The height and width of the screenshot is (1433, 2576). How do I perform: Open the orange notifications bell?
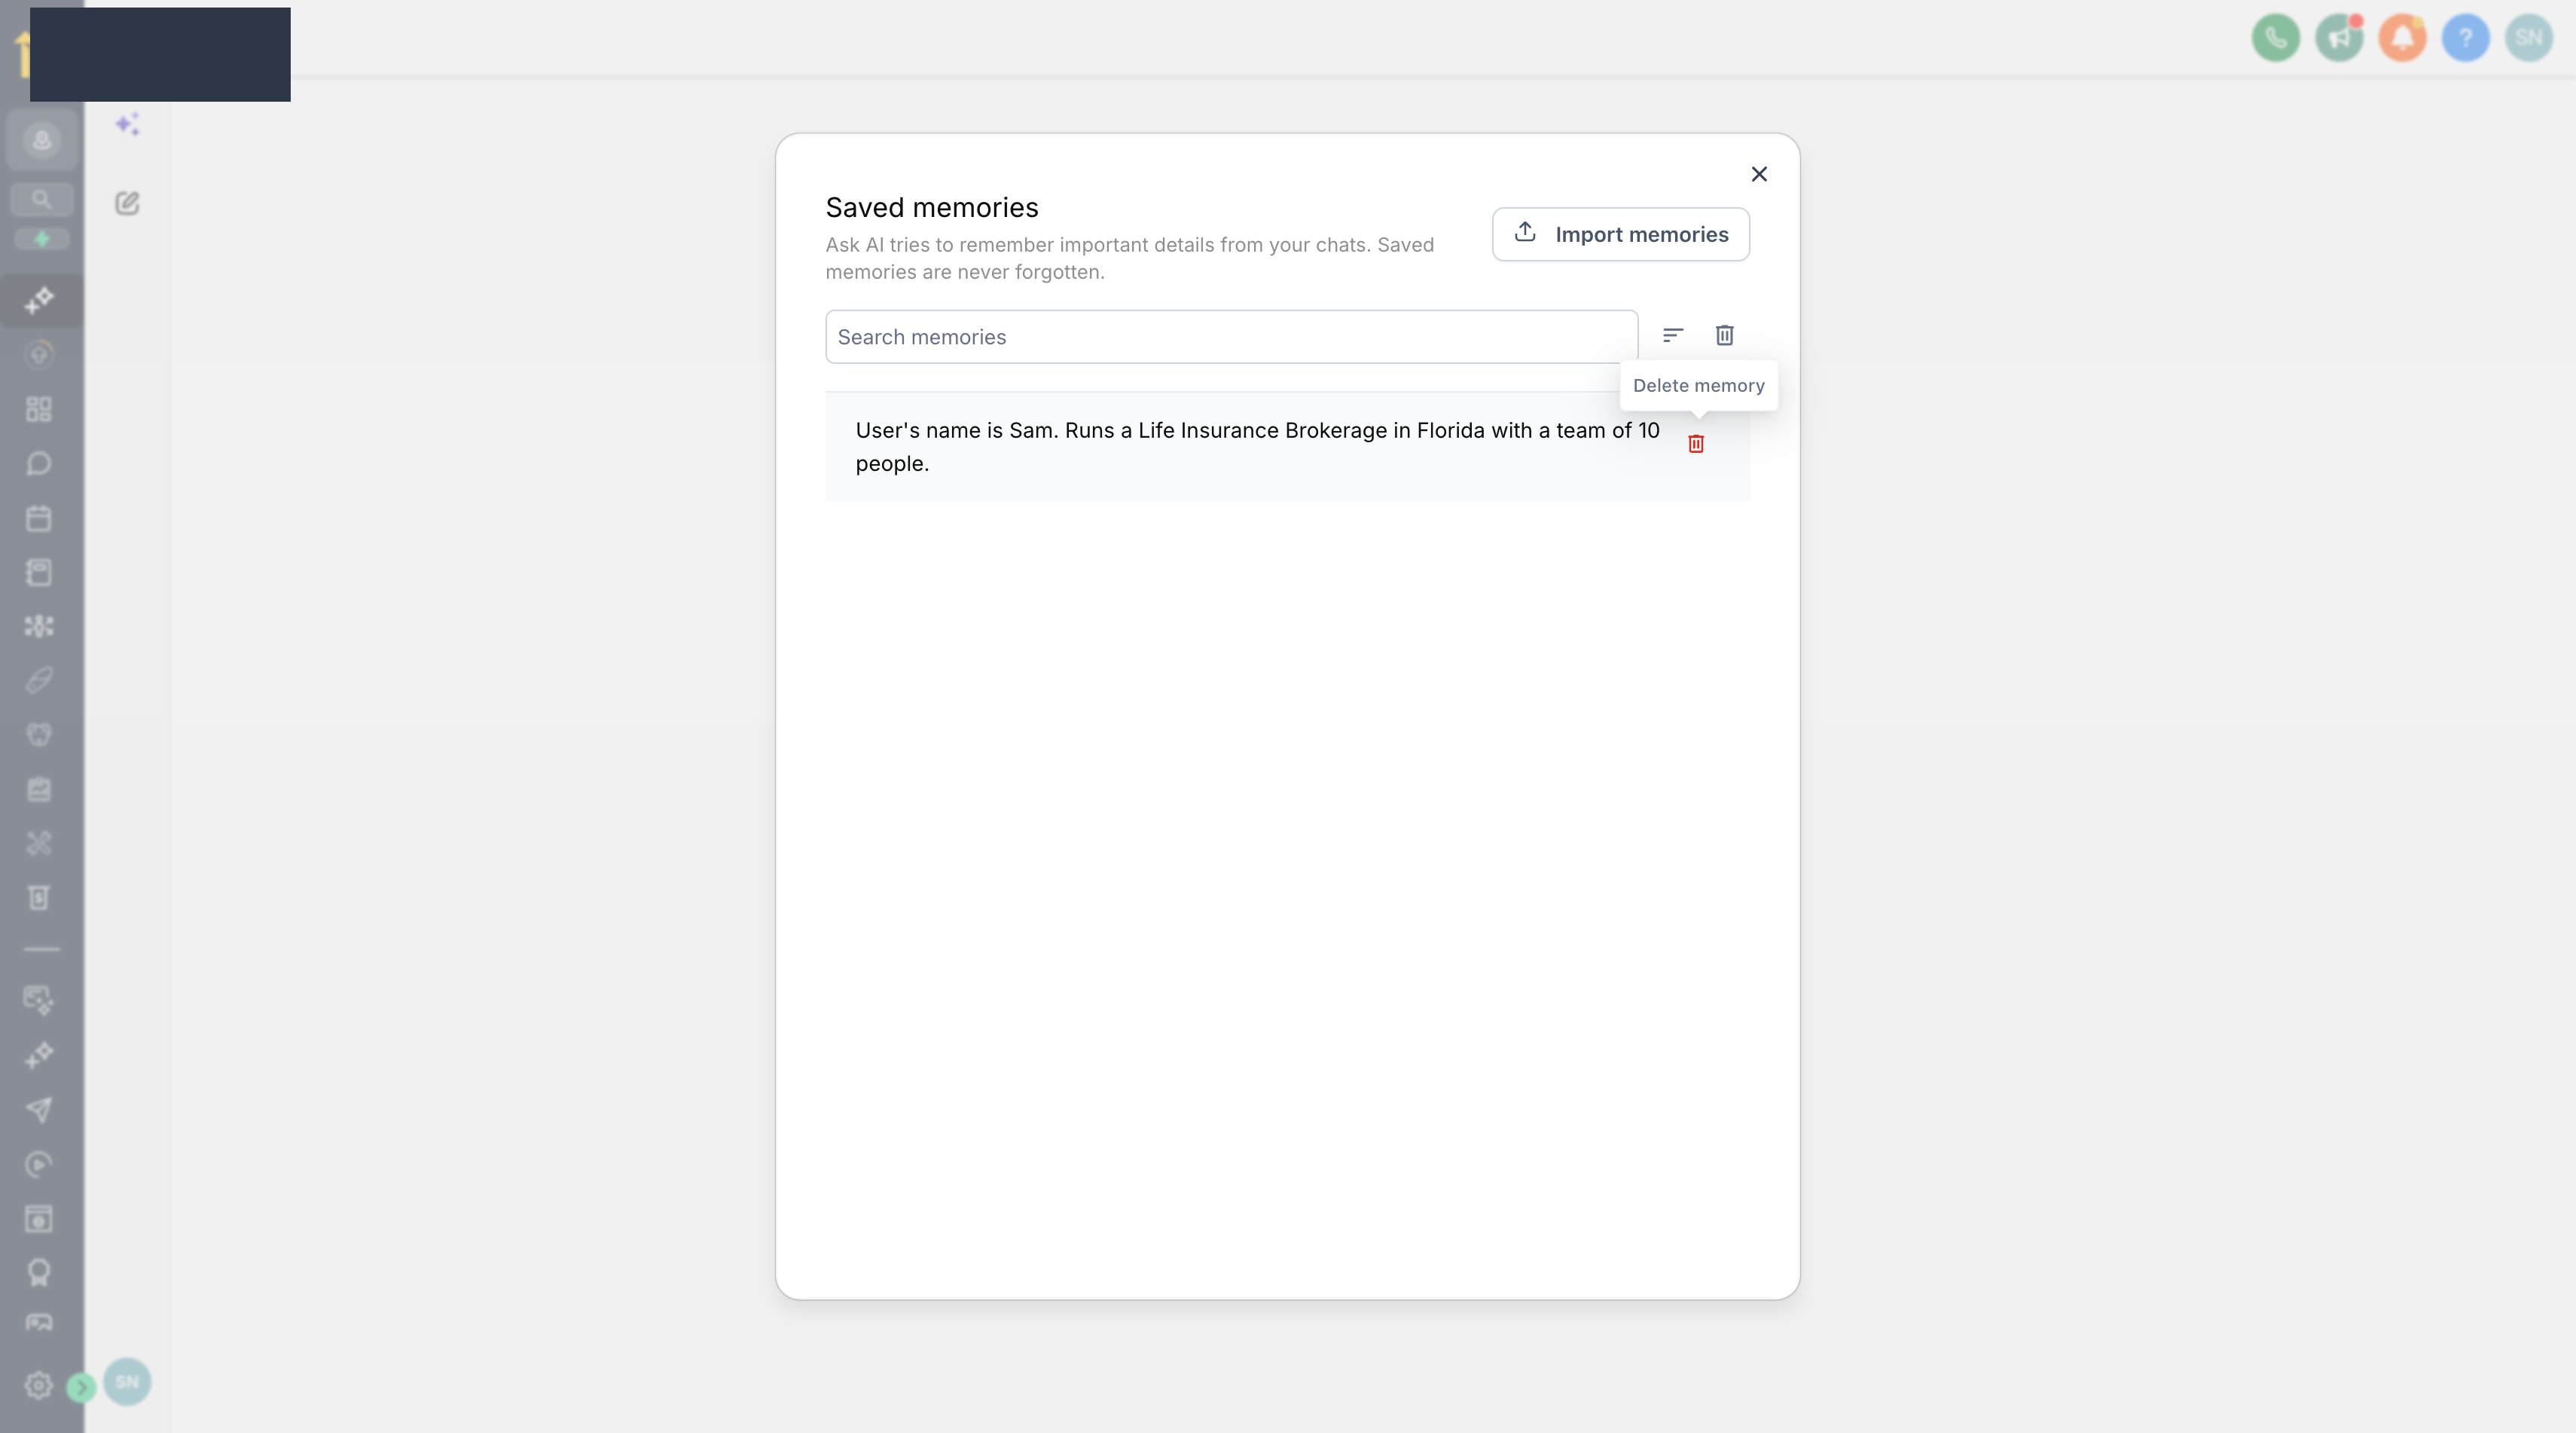(2402, 38)
